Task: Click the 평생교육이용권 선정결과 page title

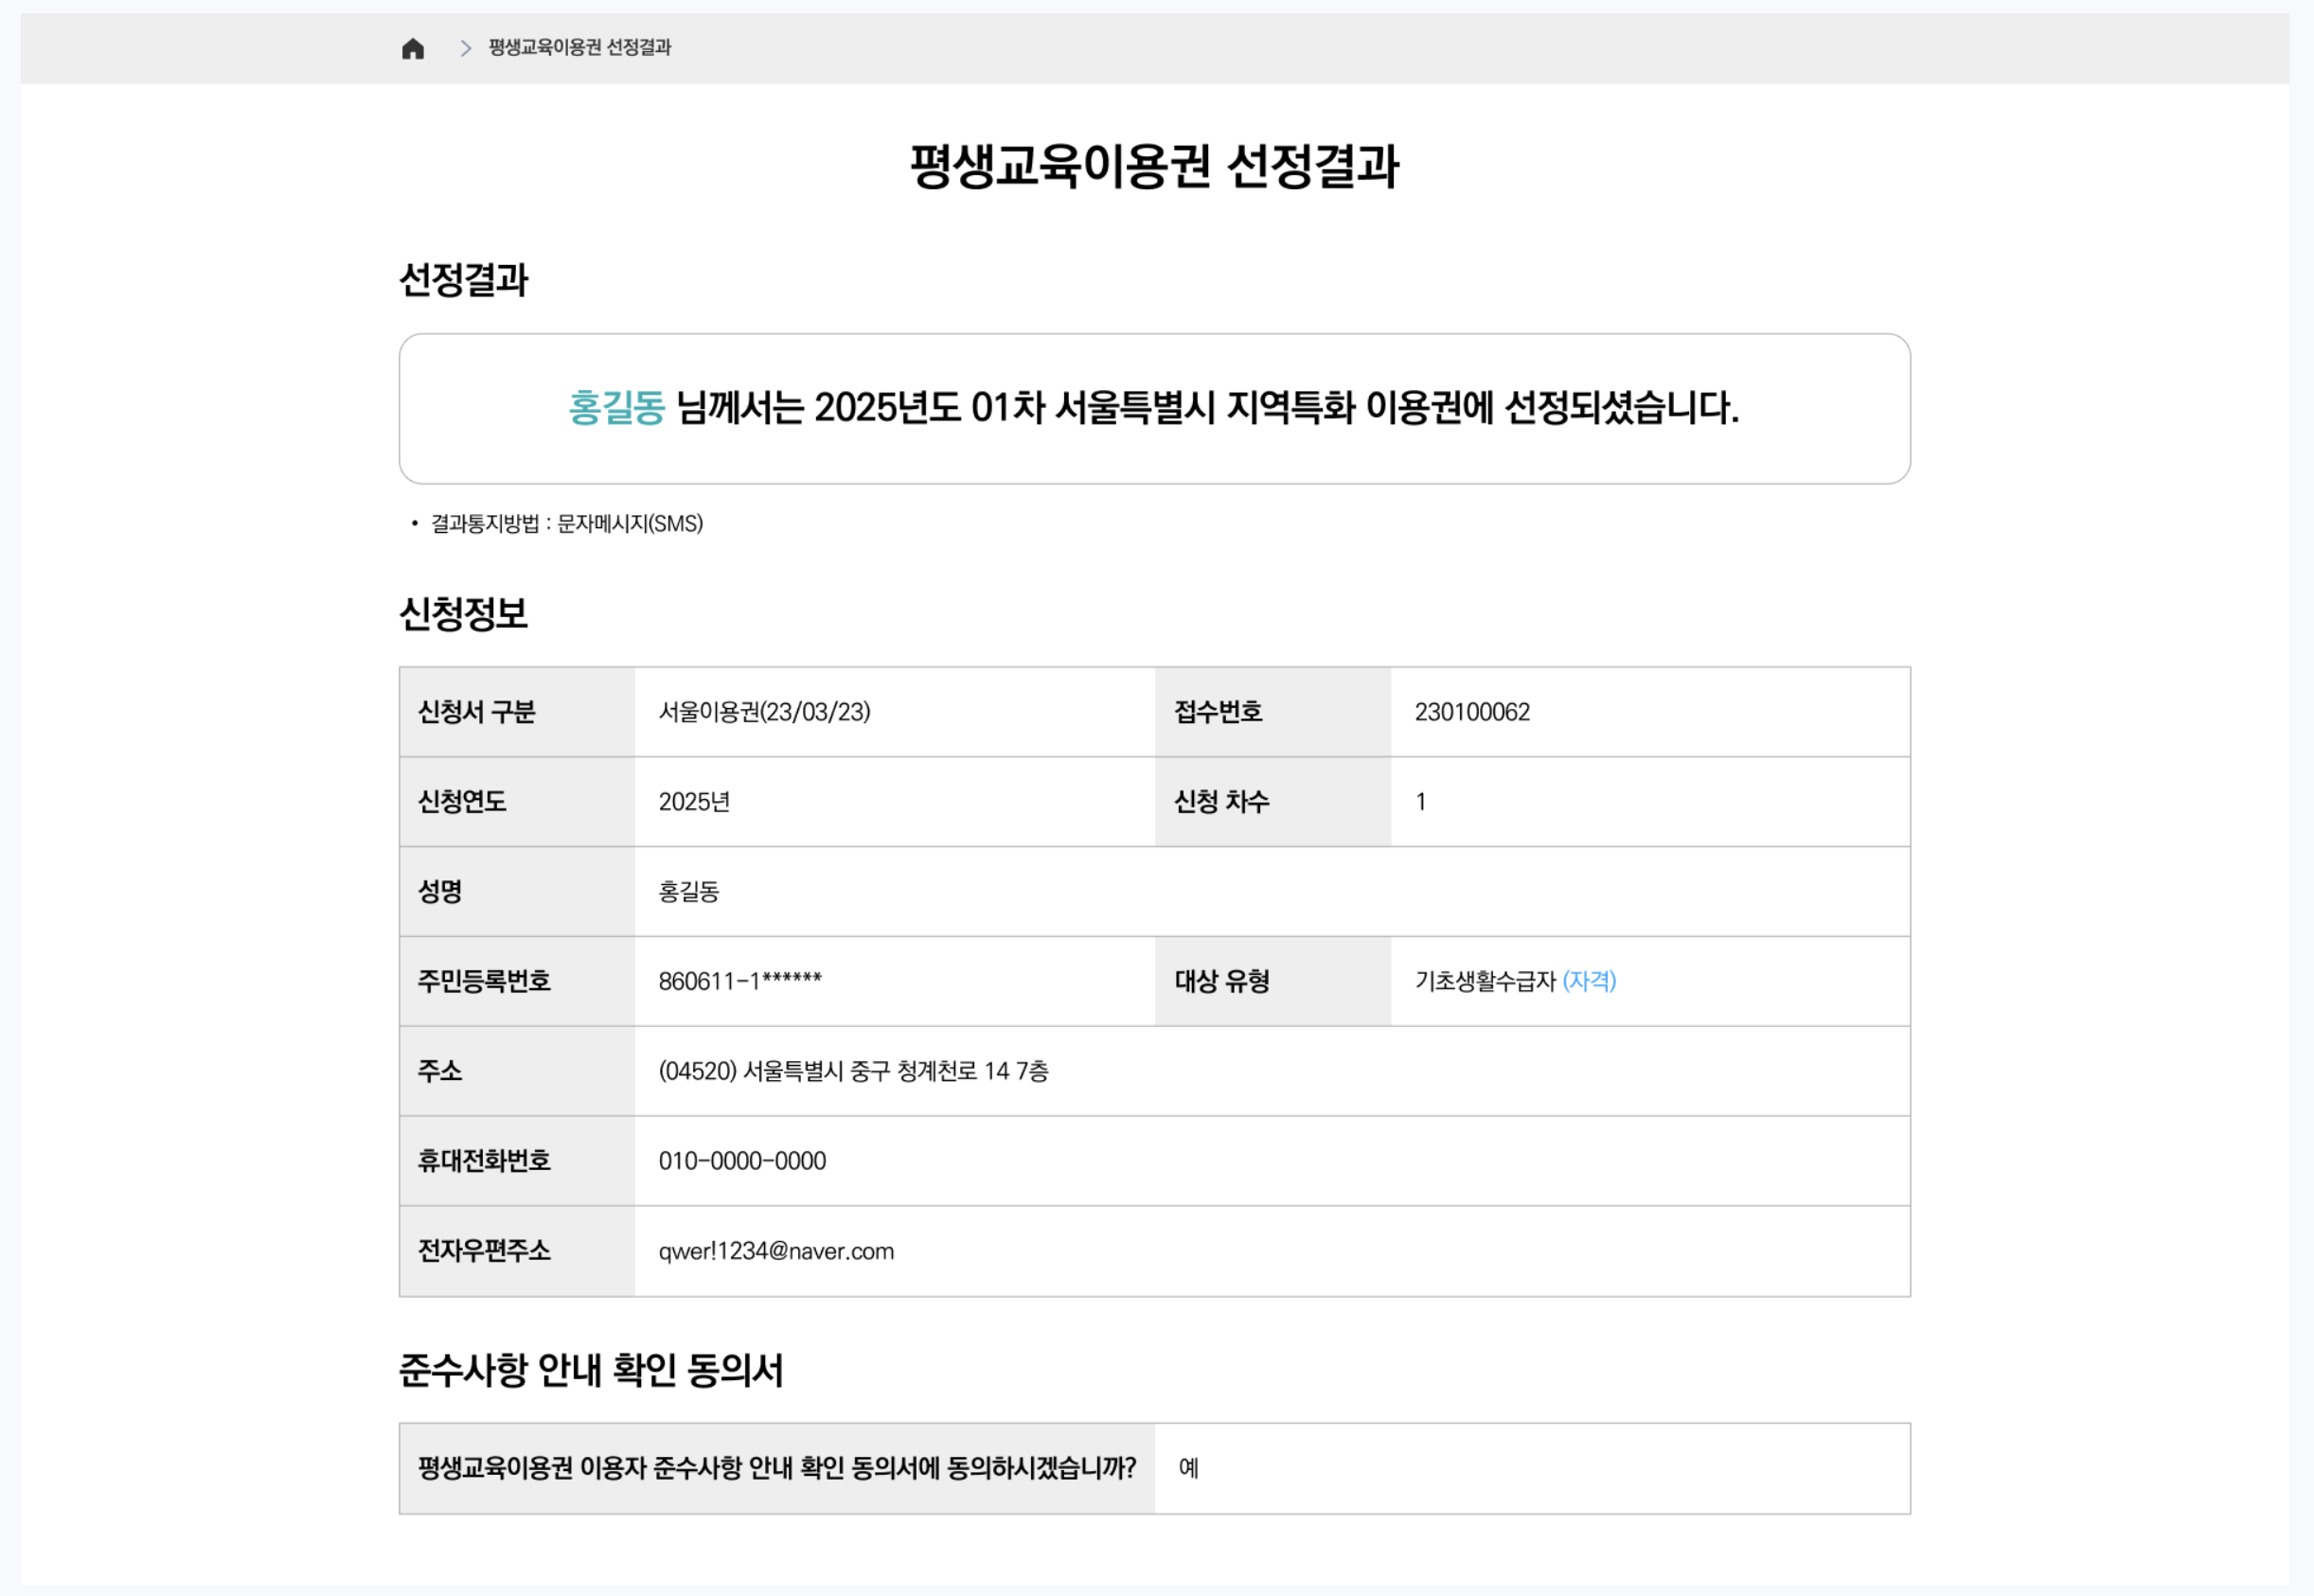Action: tap(1154, 166)
